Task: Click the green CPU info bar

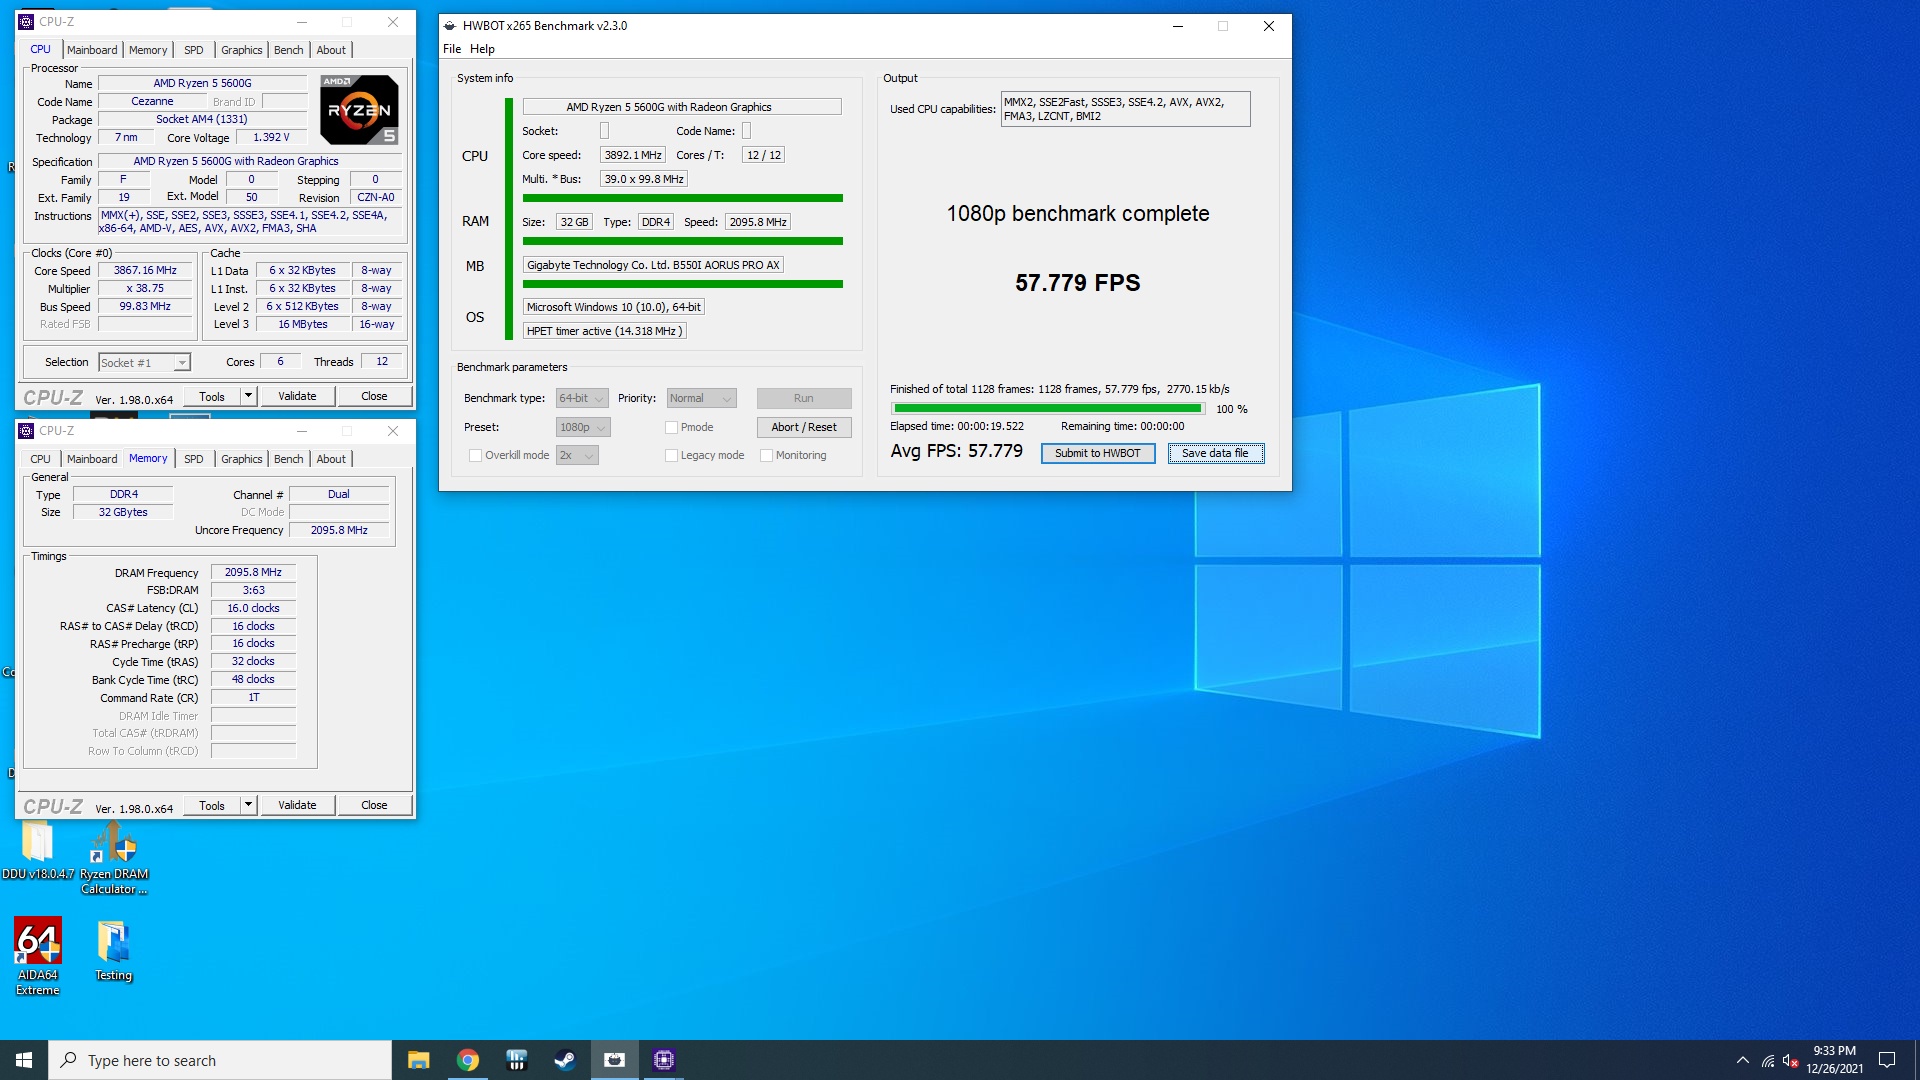Action: pyautogui.click(x=682, y=198)
